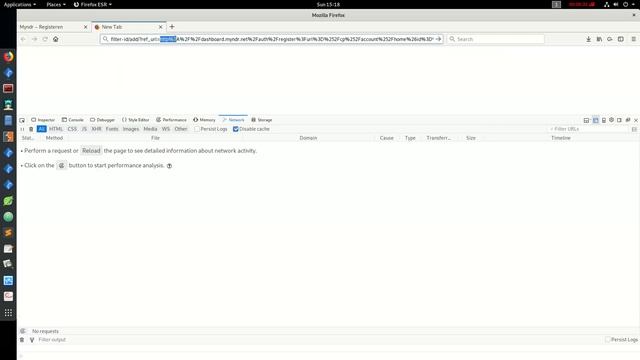Toggle the bottom-right Persist Logs checkbox
The image size is (640, 360).
[608, 340]
